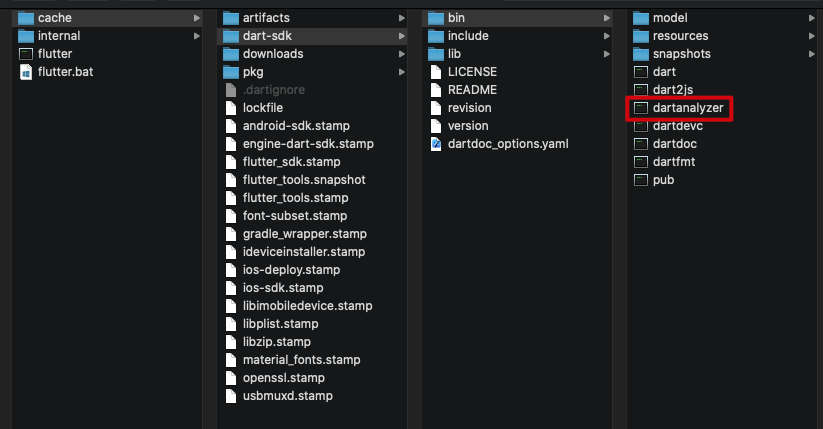823x429 pixels.
Task: Click the include folder icon
Action: pyautogui.click(x=436, y=36)
